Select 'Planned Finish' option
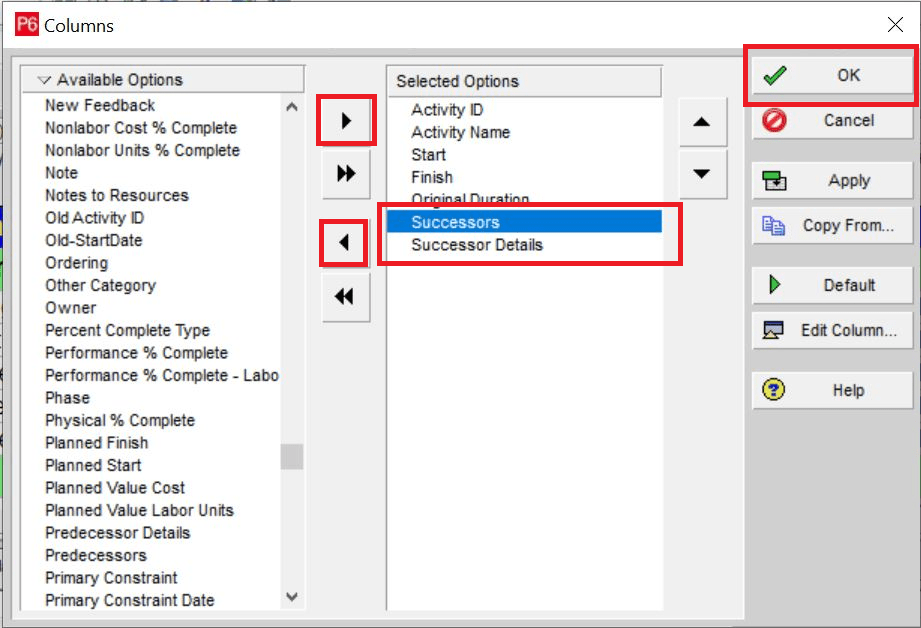Image resolution: width=921 pixels, height=628 pixels. (x=97, y=443)
